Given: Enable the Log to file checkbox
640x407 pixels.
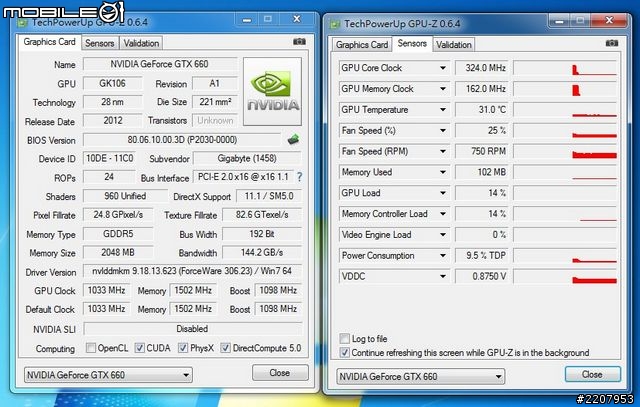Looking at the screenshot, I should (x=344, y=338).
